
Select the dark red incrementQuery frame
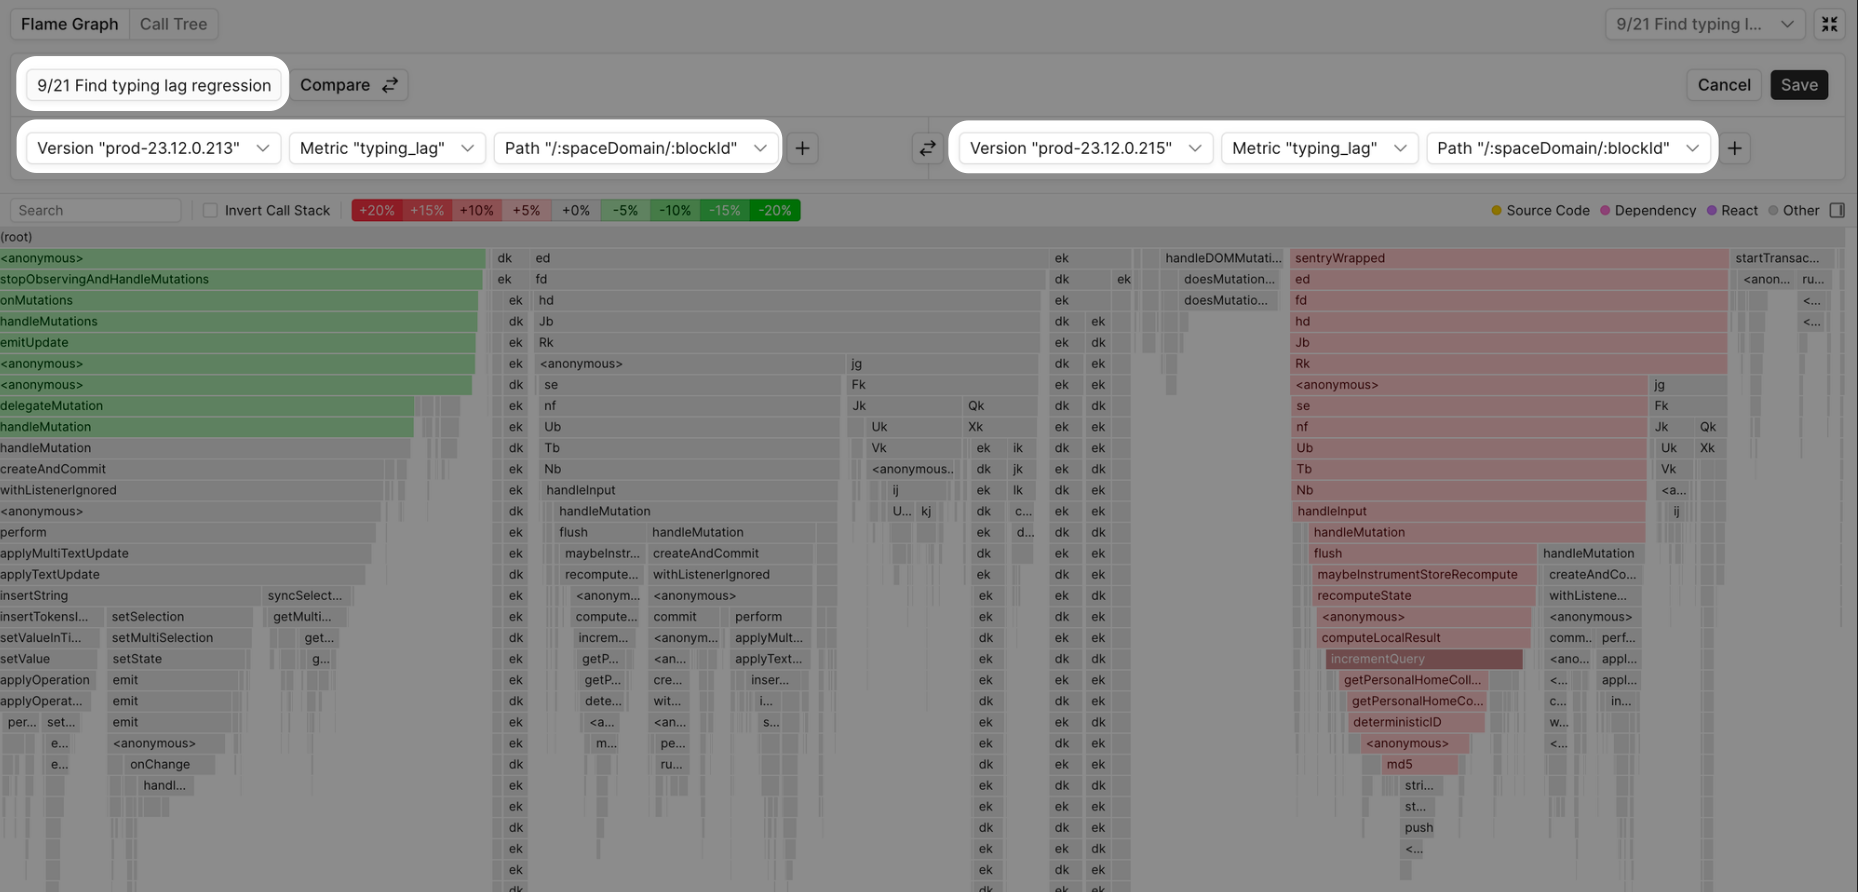click(1424, 659)
